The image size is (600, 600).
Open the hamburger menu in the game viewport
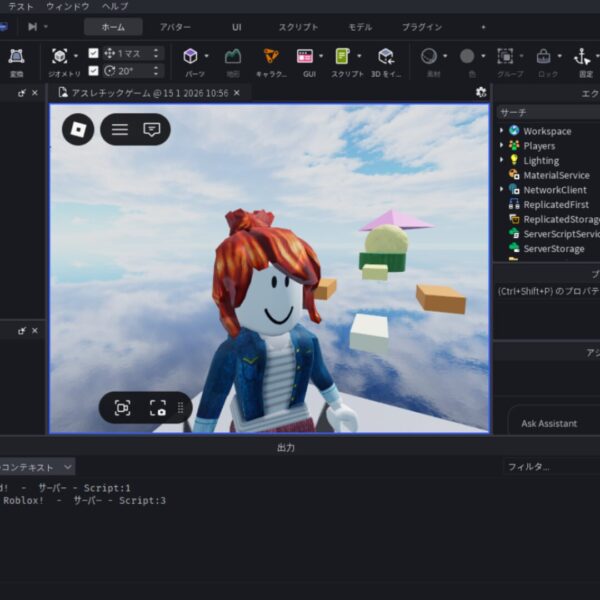pyautogui.click(x=120, y=129)
